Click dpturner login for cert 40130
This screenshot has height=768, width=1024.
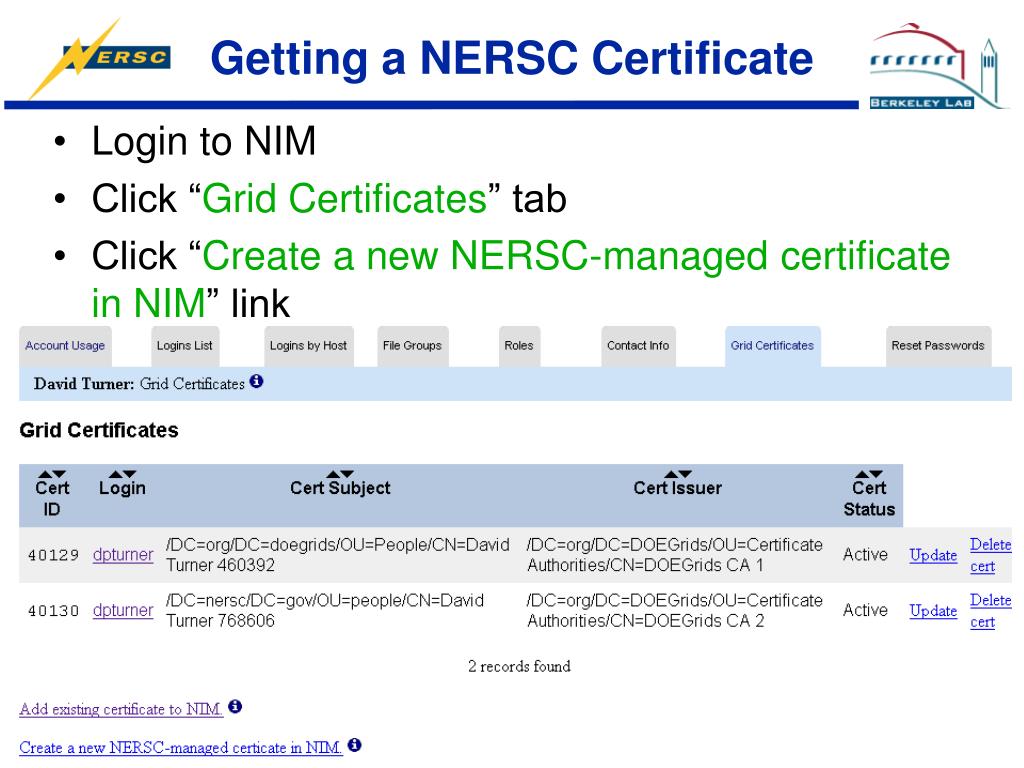click(123, 610)
